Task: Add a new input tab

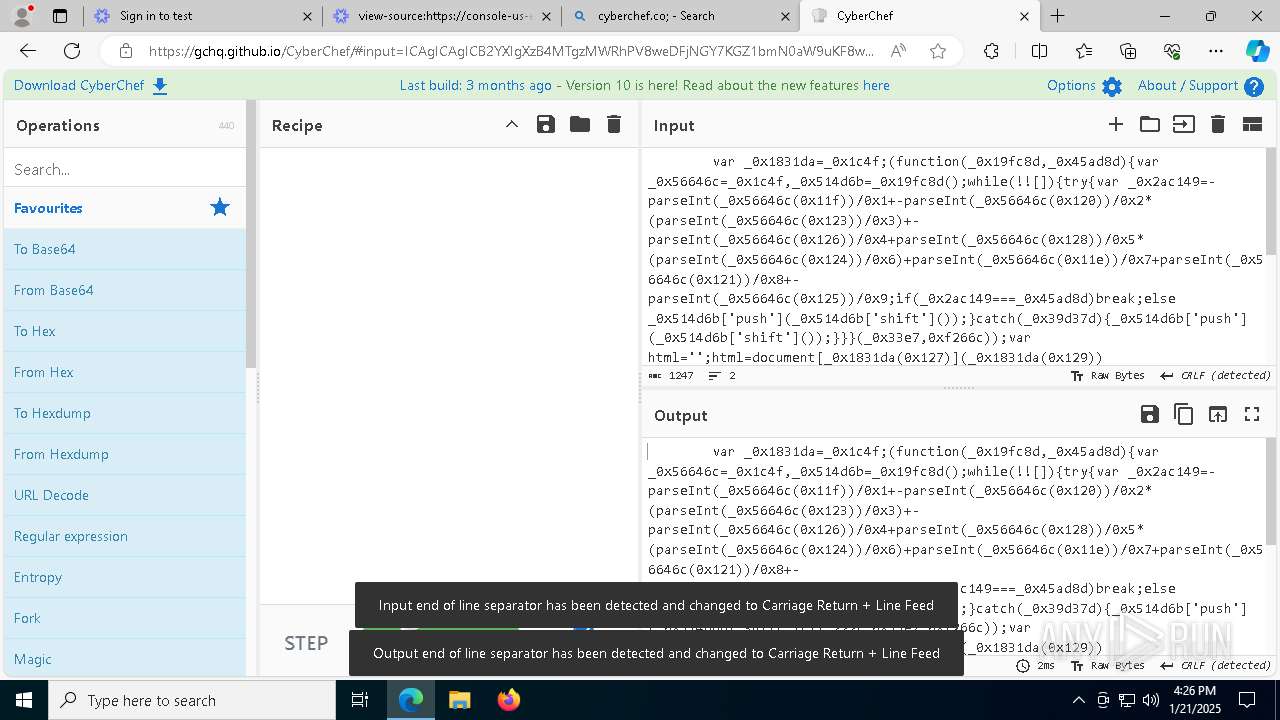Action: click(1116, 124)
